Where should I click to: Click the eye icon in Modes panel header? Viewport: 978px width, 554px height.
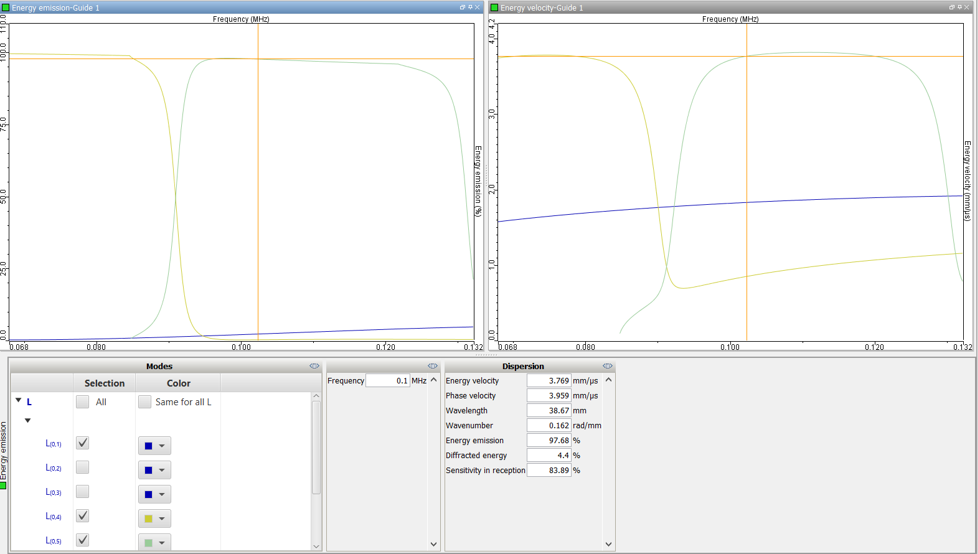314,366
